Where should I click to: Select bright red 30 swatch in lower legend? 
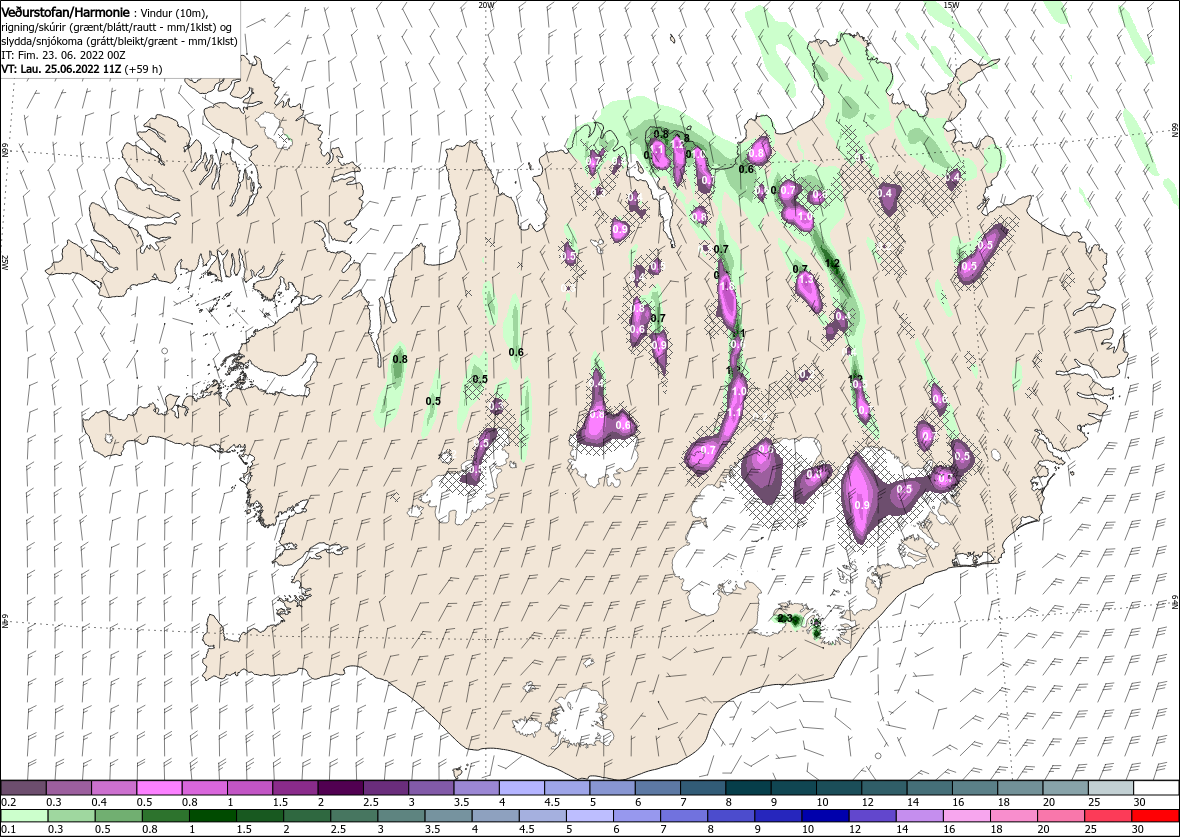[1155, 816]
